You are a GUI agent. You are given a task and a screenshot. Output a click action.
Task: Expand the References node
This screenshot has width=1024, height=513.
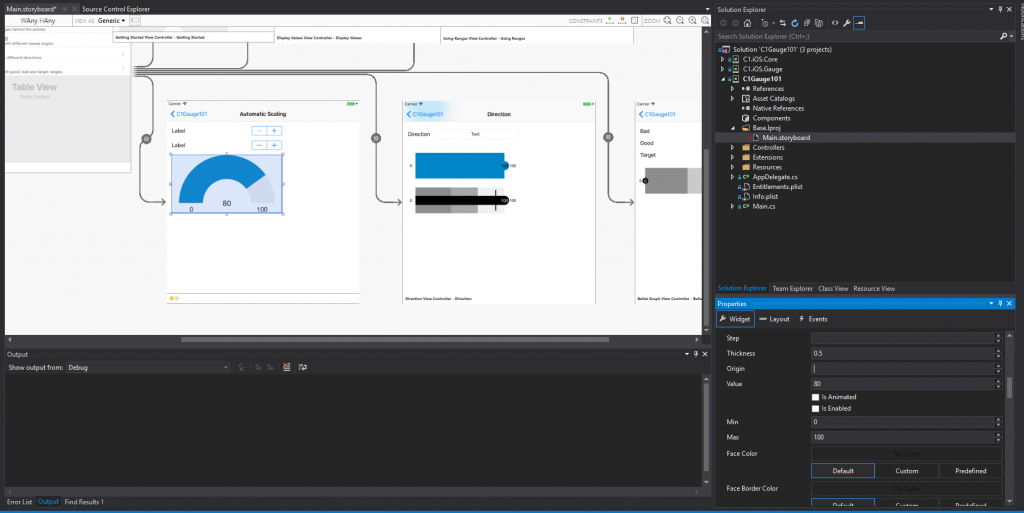click(x=733, y=89)
